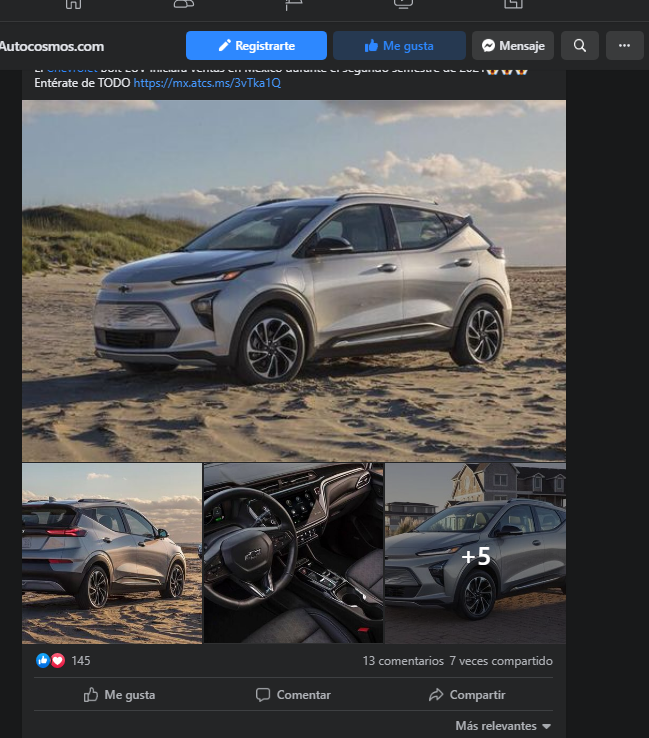The height and width of the screenshot is (738, 649).
Task: Show the 145 reactions count
Action: click(x=80, y=661)
